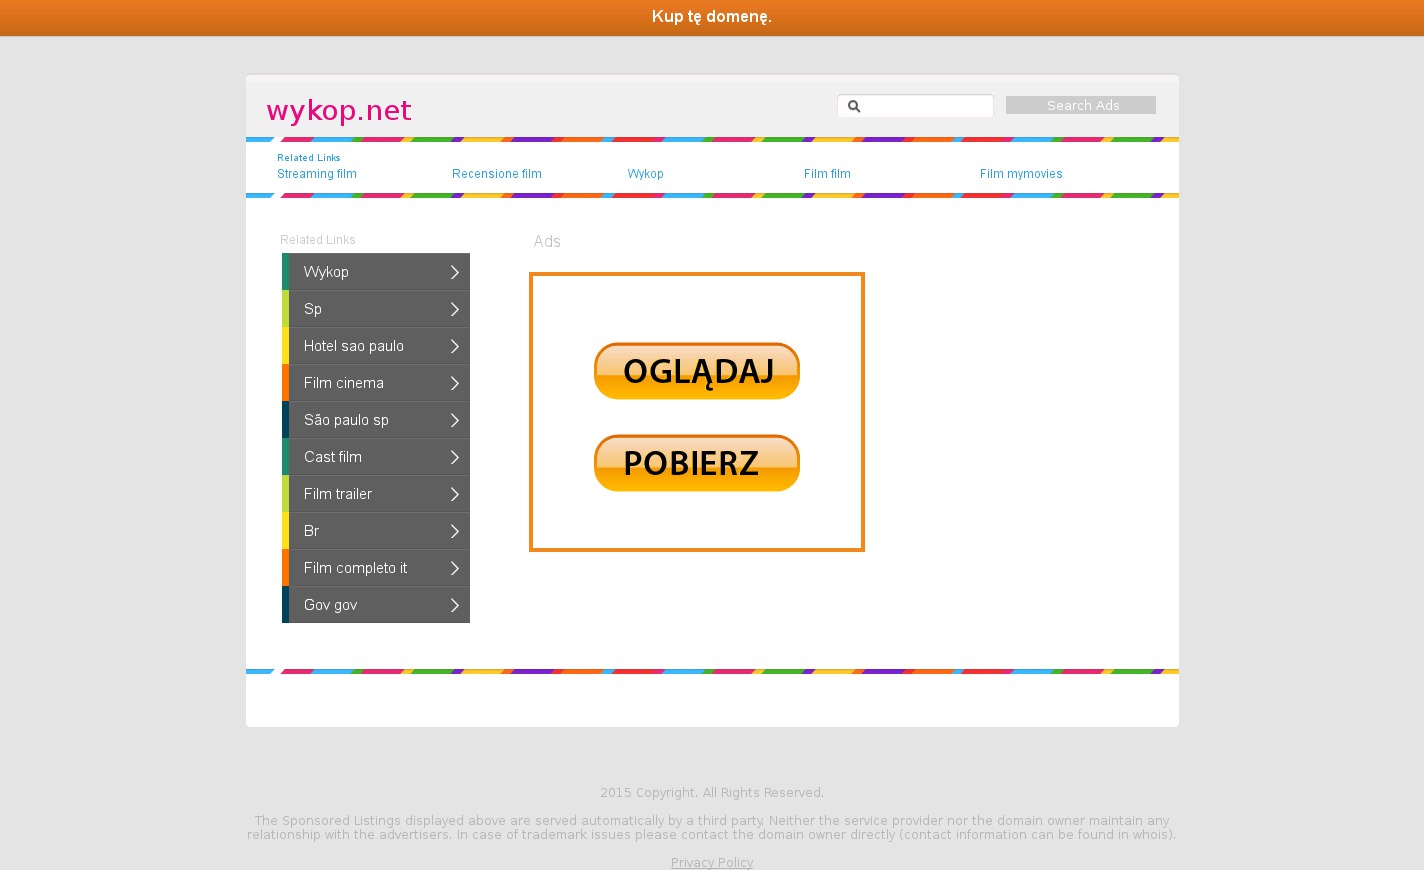Viewport: 1424px width, 870px height.
Task: Click the Kup tę domenę banner
Action: 712,17
